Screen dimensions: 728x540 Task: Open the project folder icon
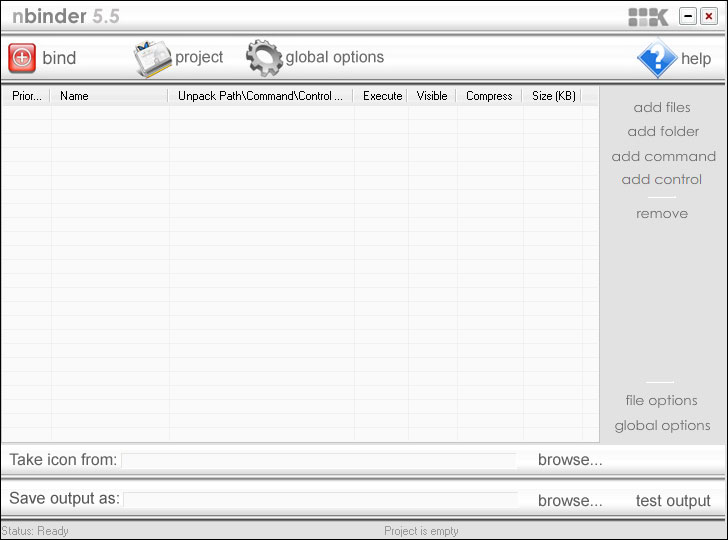click(153, 59)
